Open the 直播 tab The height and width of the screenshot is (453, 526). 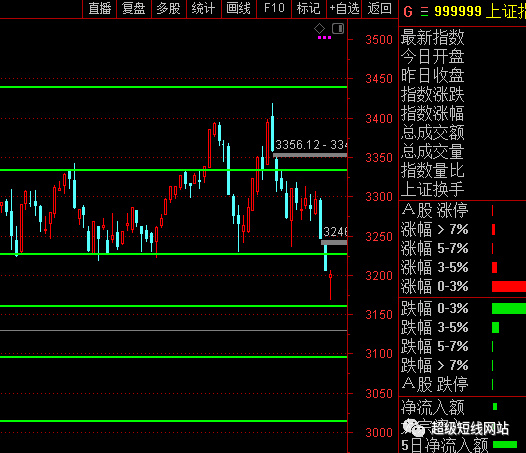point(100,9)
